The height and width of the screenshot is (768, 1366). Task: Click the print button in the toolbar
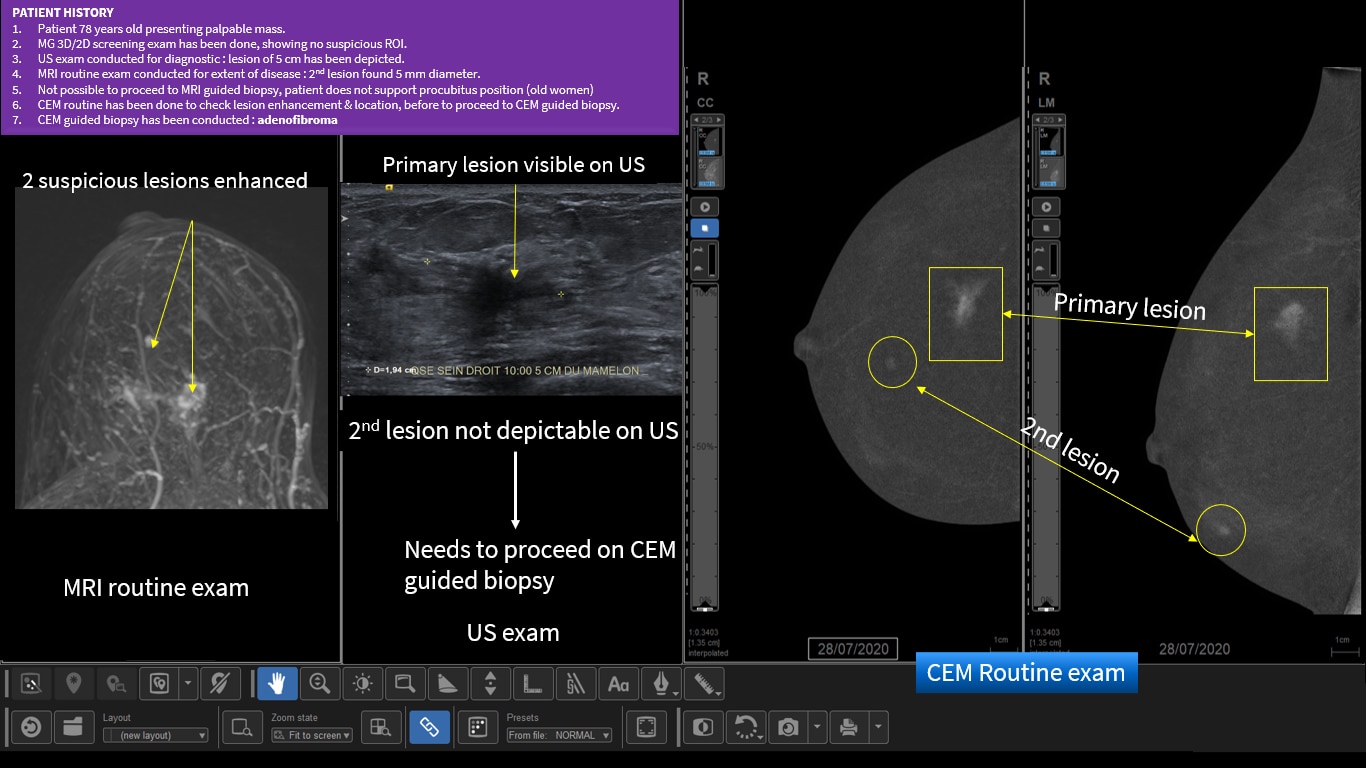pos(848,727)
